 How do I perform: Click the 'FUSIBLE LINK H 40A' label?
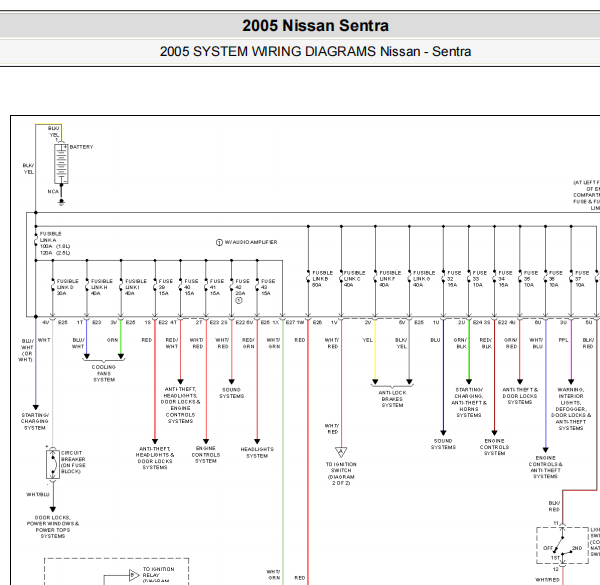(101, 287)
